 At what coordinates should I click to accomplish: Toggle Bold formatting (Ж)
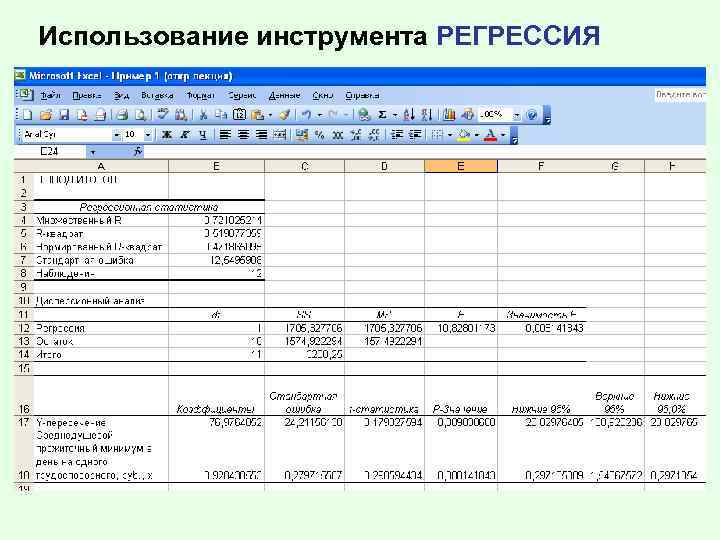167,135
